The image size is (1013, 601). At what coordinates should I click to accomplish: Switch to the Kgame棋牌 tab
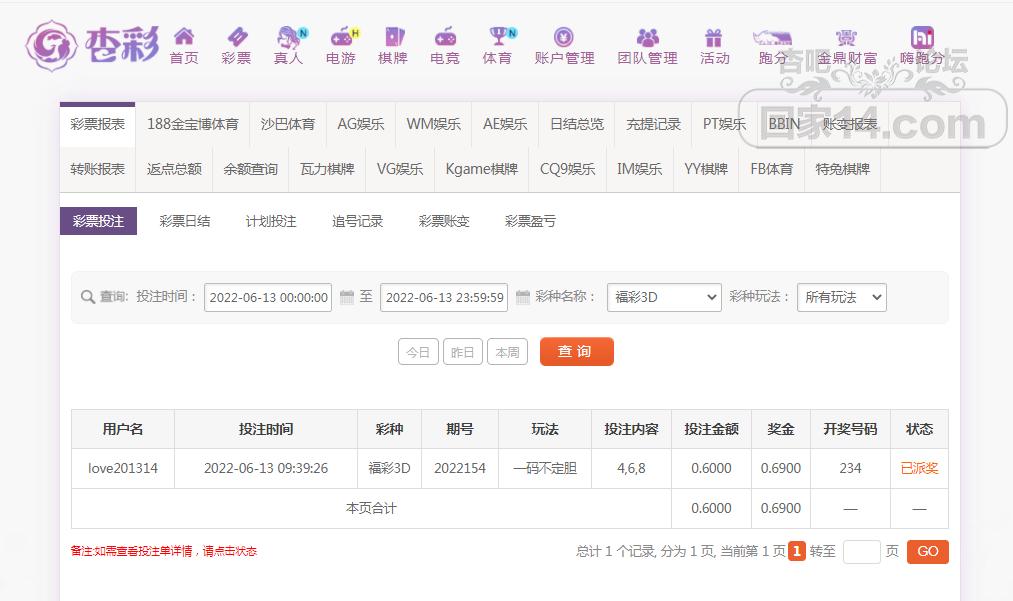(x=482, y=169)
